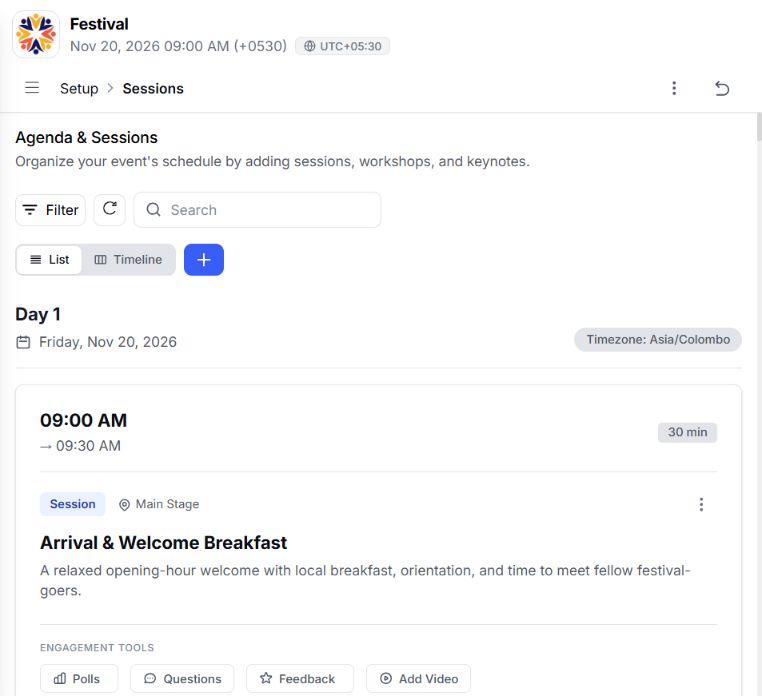Screen dimensions: 762x696
Task: Click the Feedback button
Action: tap(300, 678)
